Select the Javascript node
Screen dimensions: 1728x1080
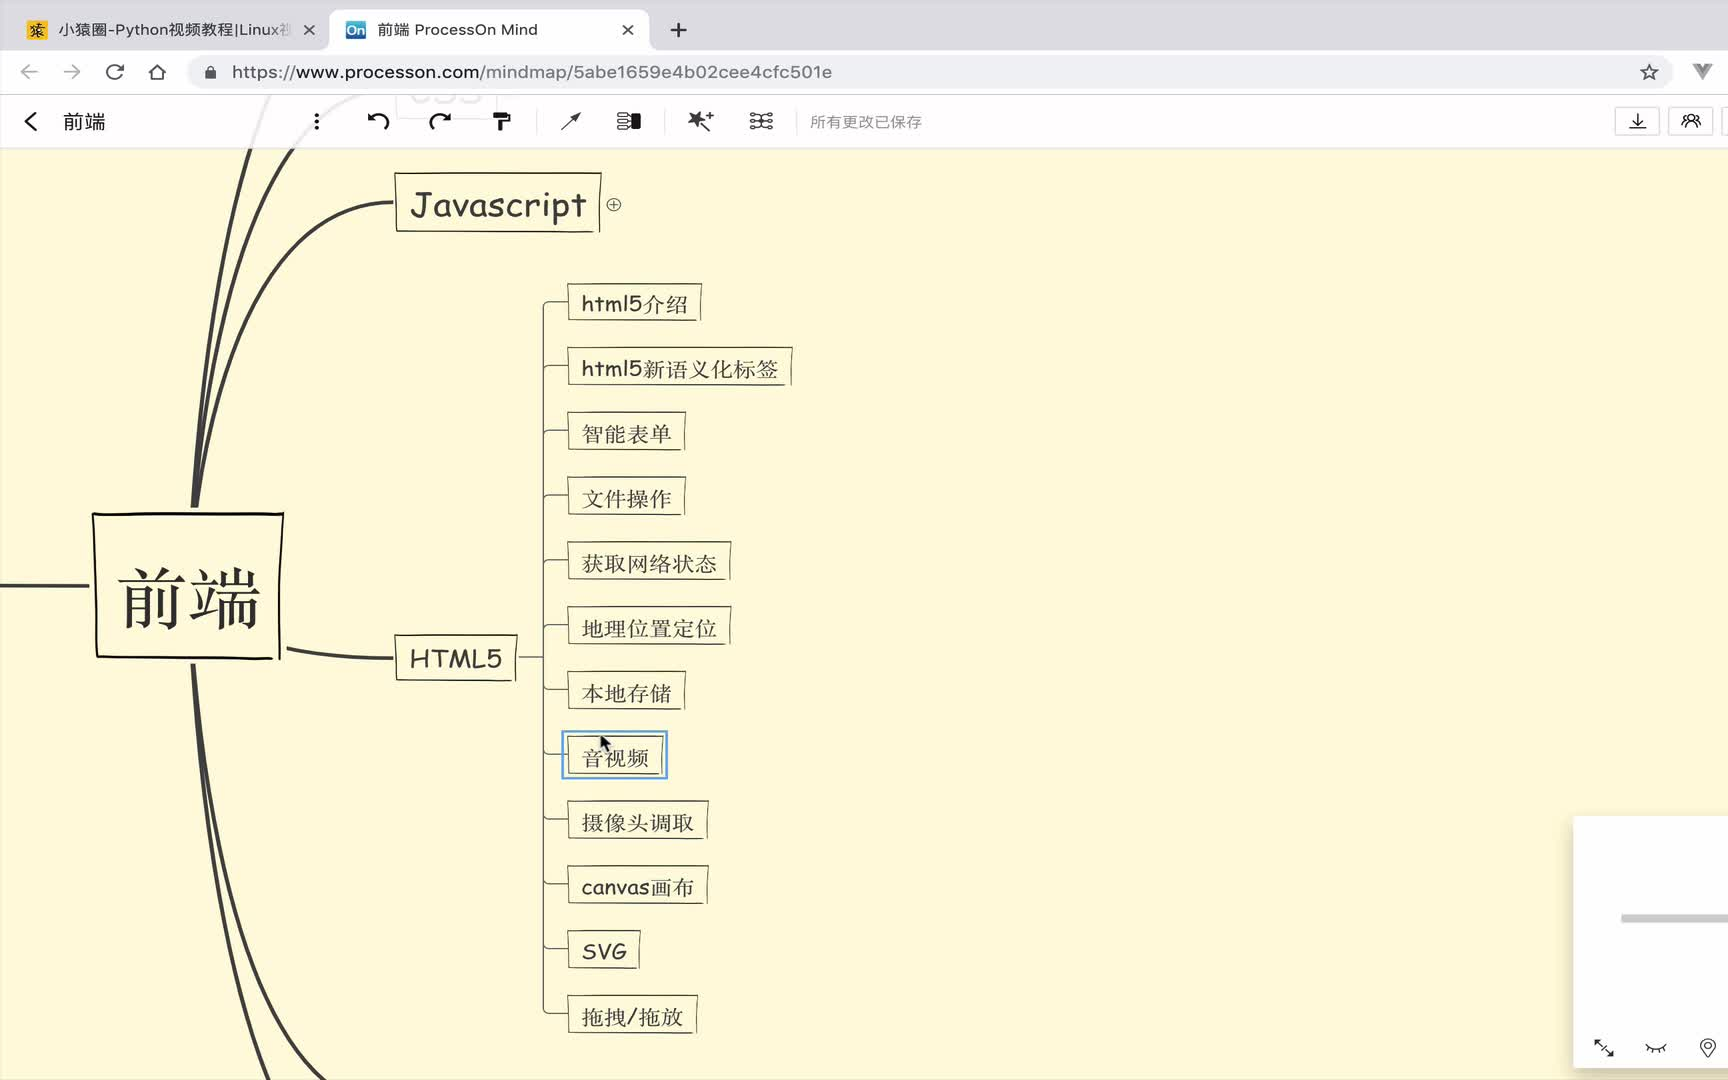pos(498,203)
